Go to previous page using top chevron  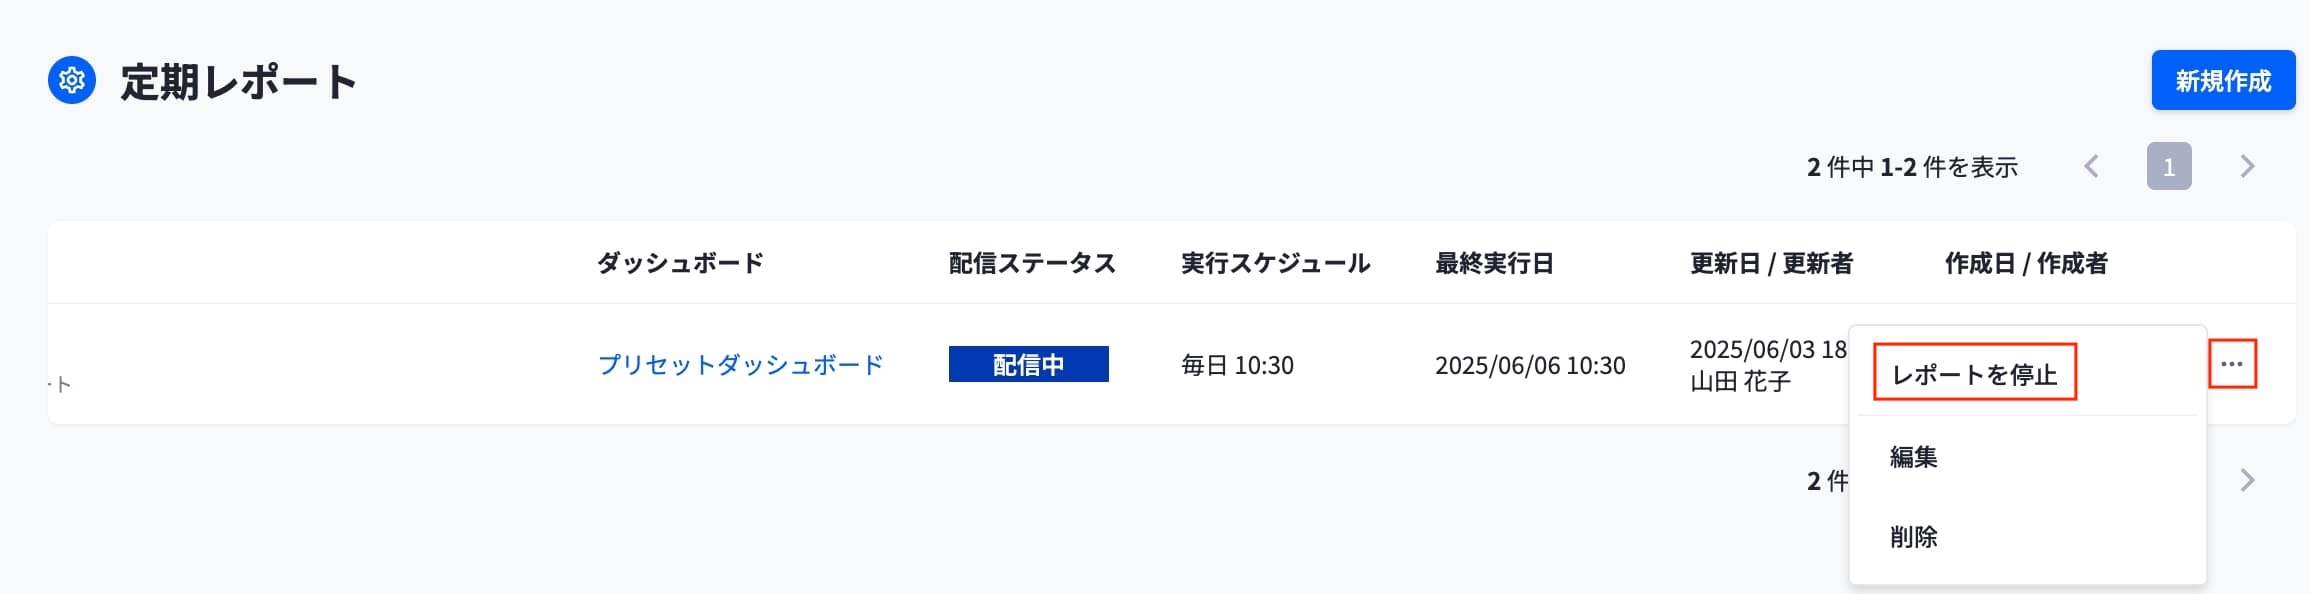2091,166
